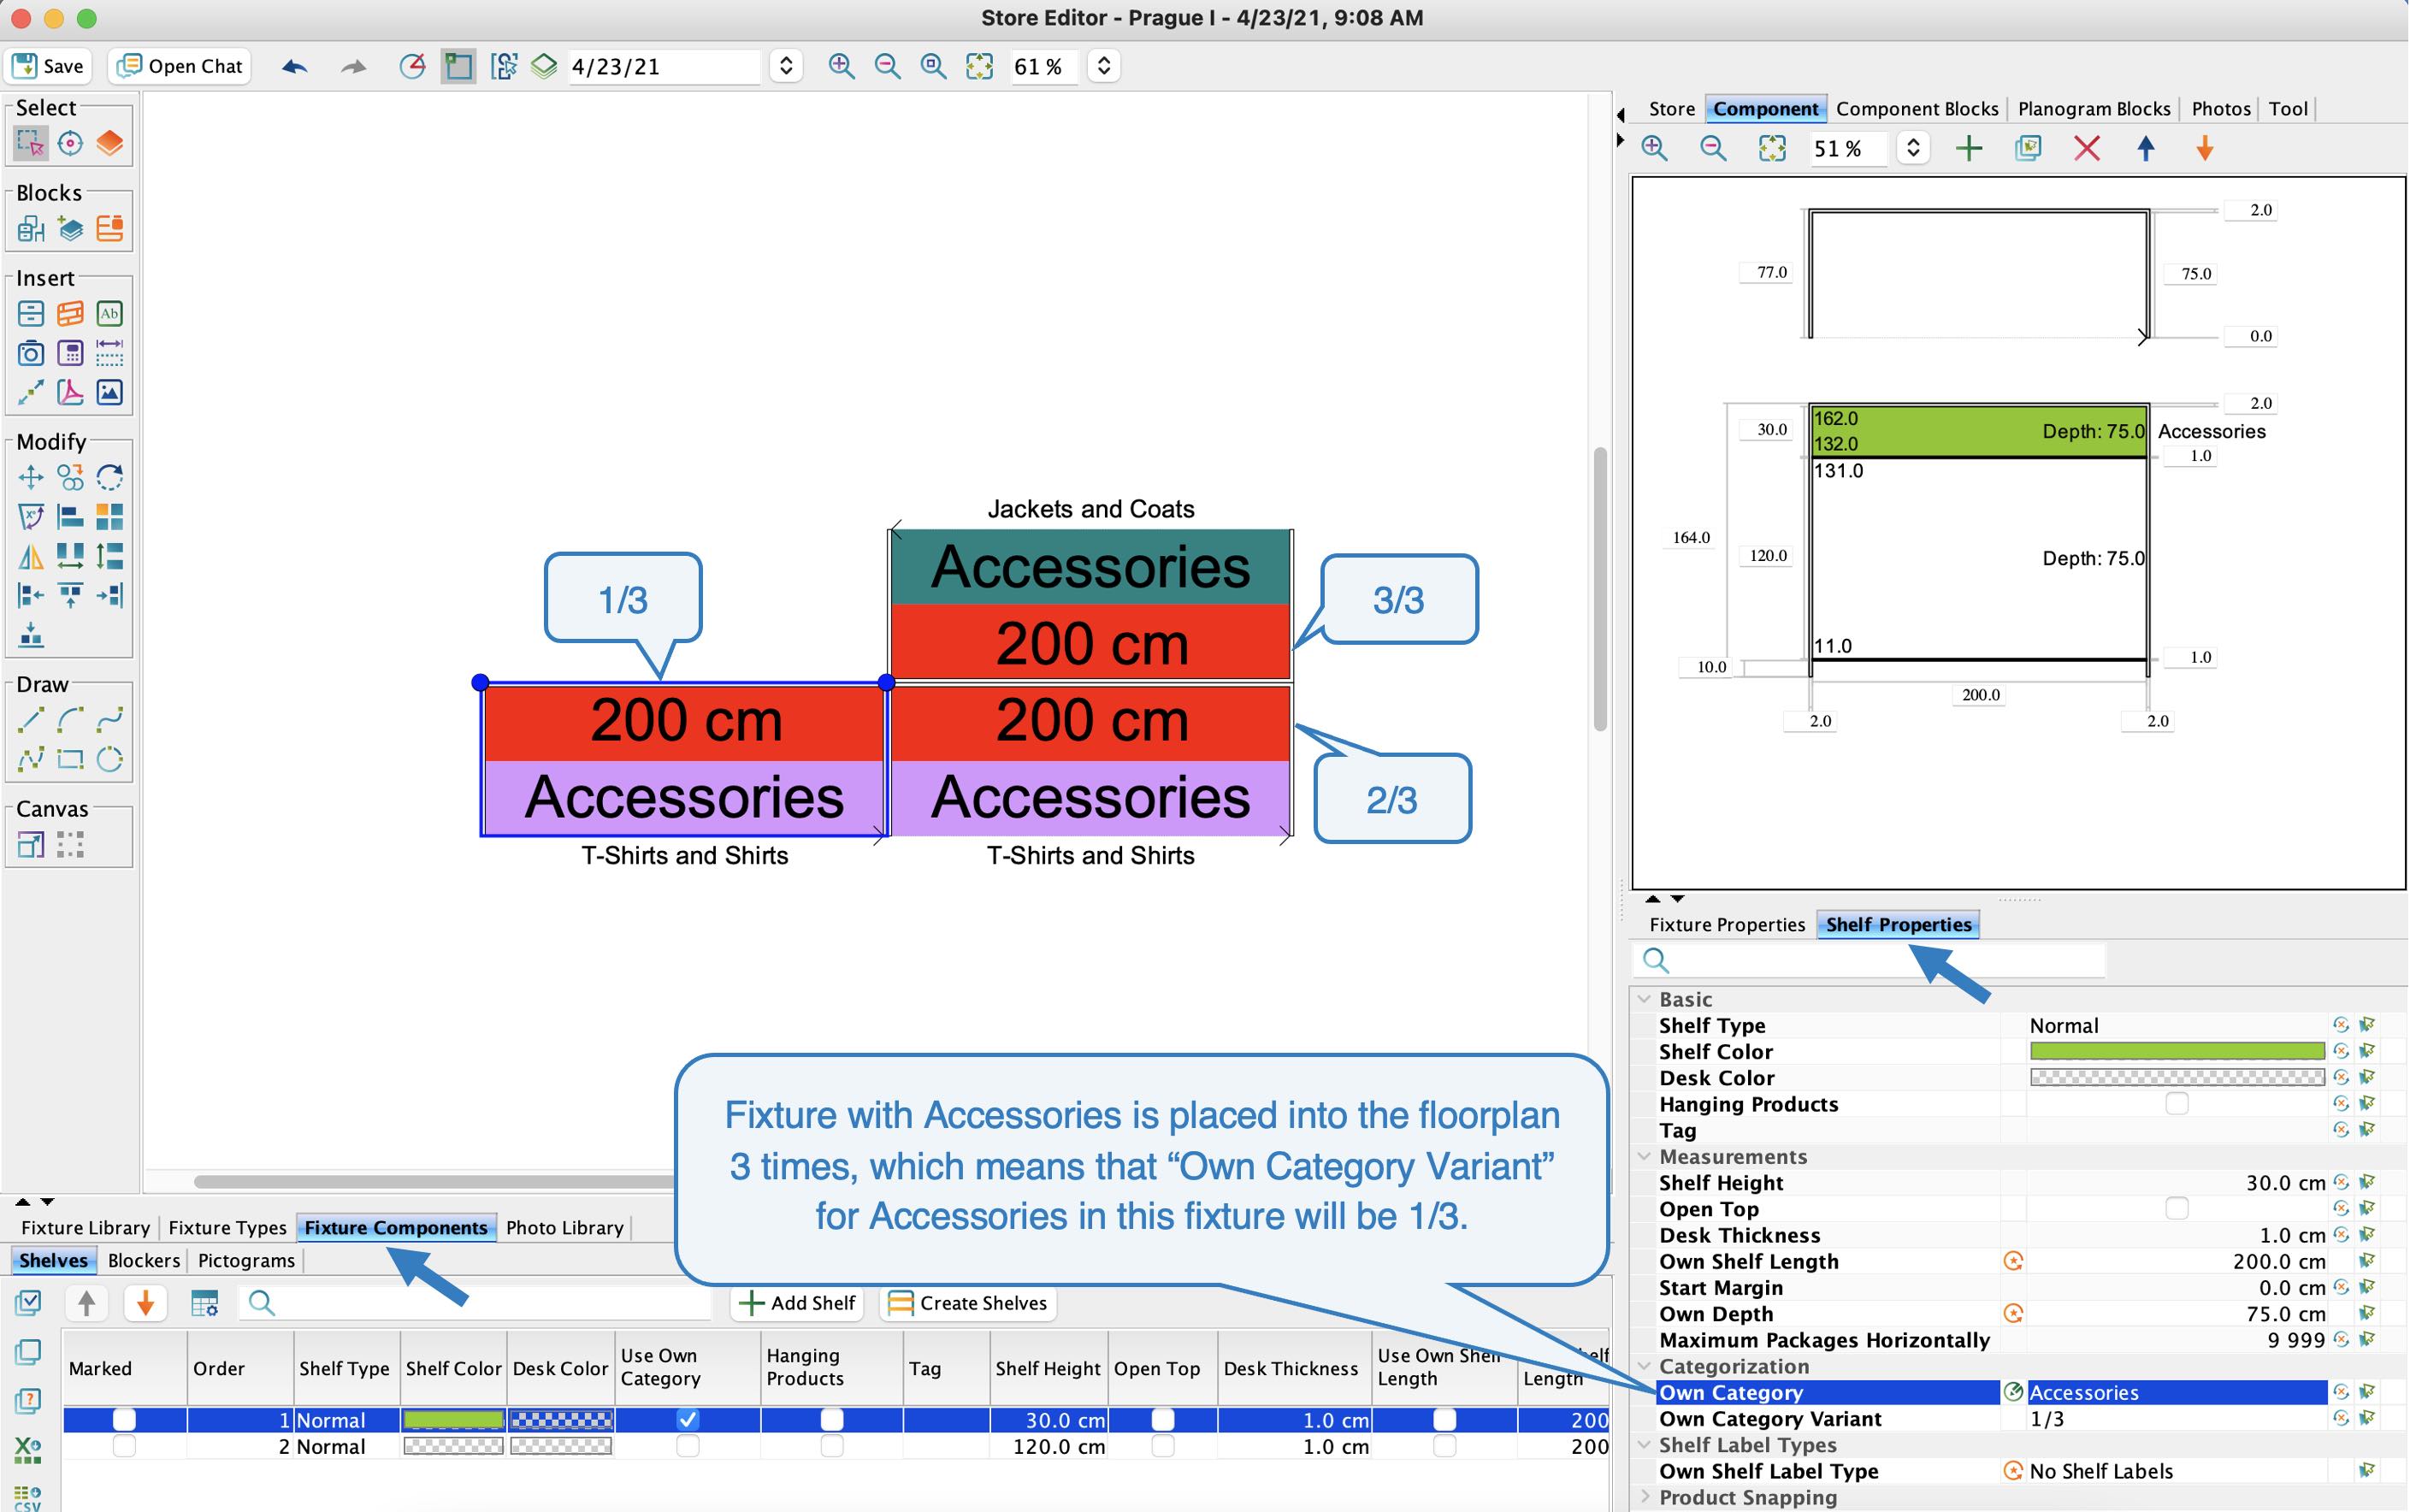Toggle Use Own Shelf Length for row 1
The height and width of the screenshot is (1512, 2410).
click(1444, 1419)
